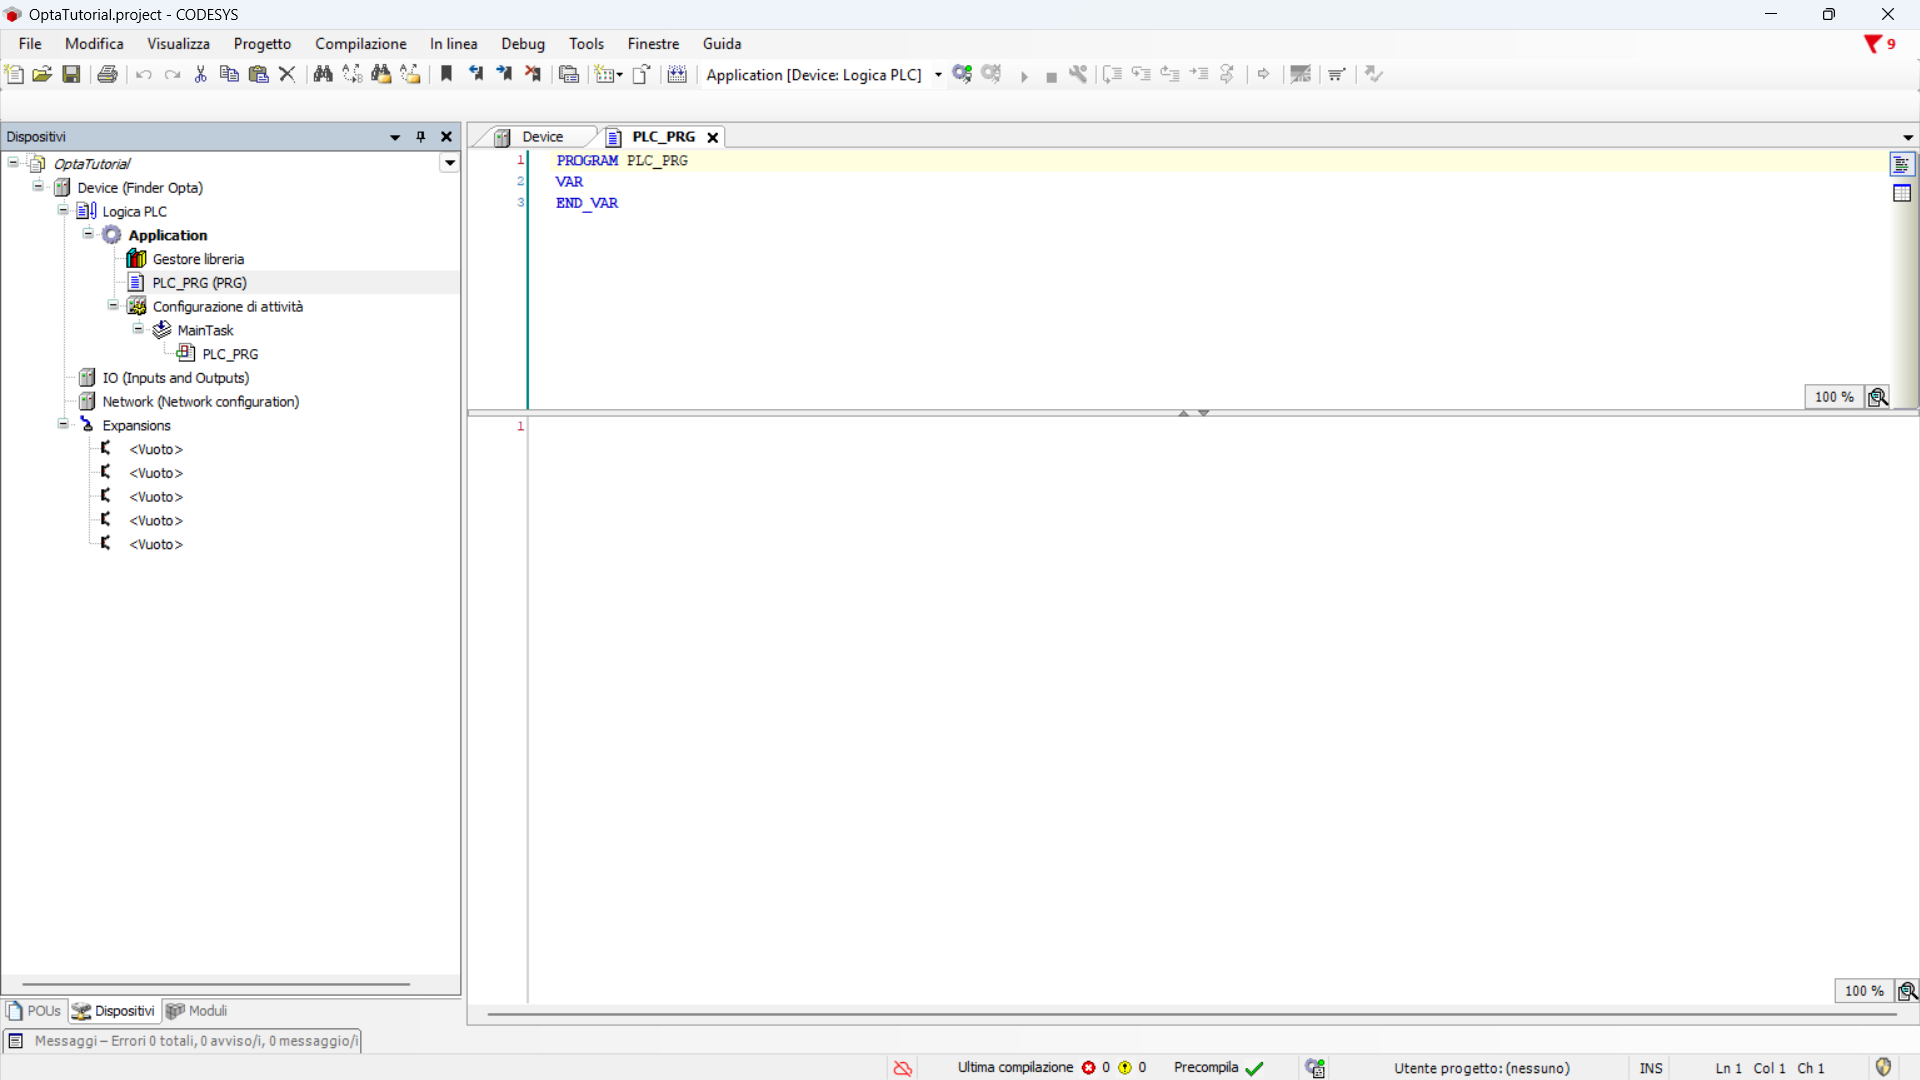
Task: Switch to the Device editor tab
Action: point(542,137)
